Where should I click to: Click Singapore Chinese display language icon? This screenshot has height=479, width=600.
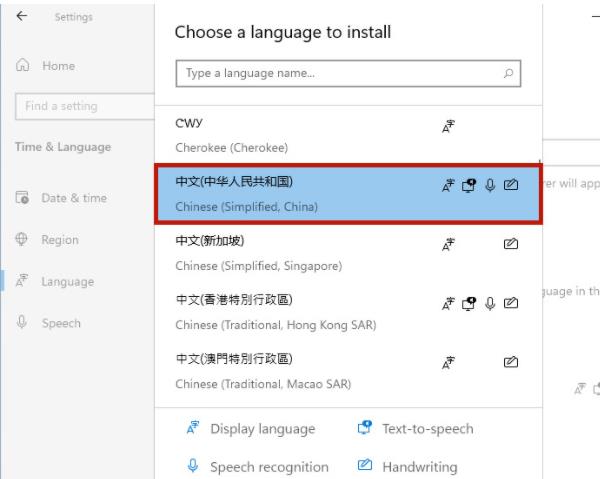tap(448, 244)
